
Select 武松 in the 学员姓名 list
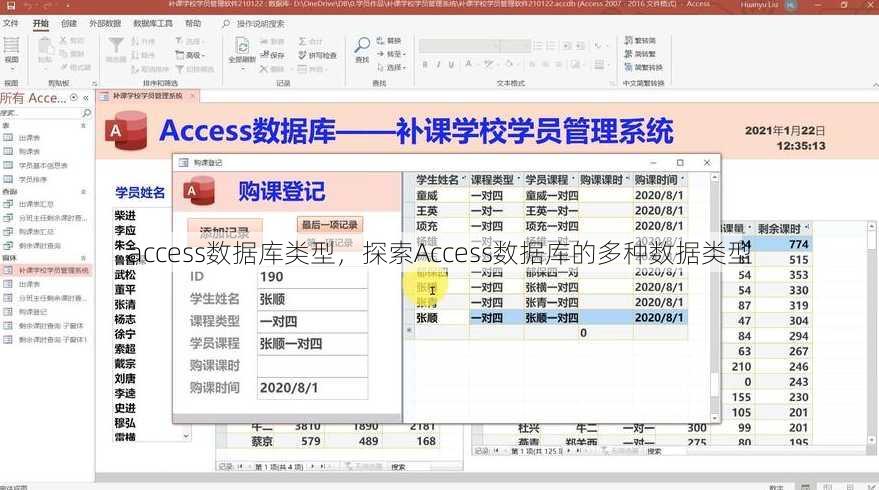(125, 275)
